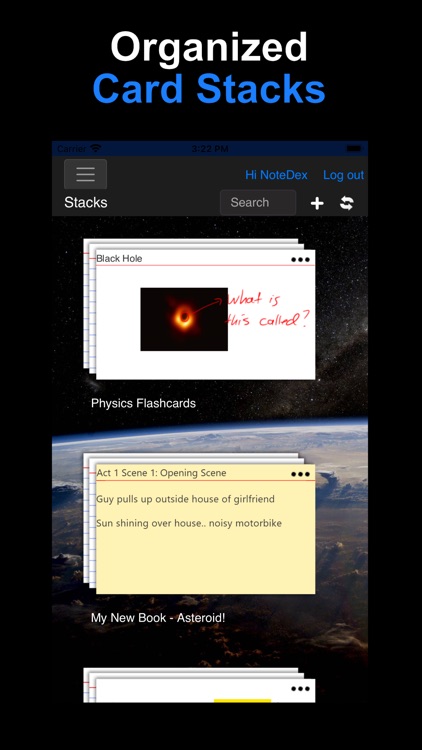This screenshot has height=750, width=422.
Task: Open options menu on Act 1 Scene 1 card
Action: (300, 474)
